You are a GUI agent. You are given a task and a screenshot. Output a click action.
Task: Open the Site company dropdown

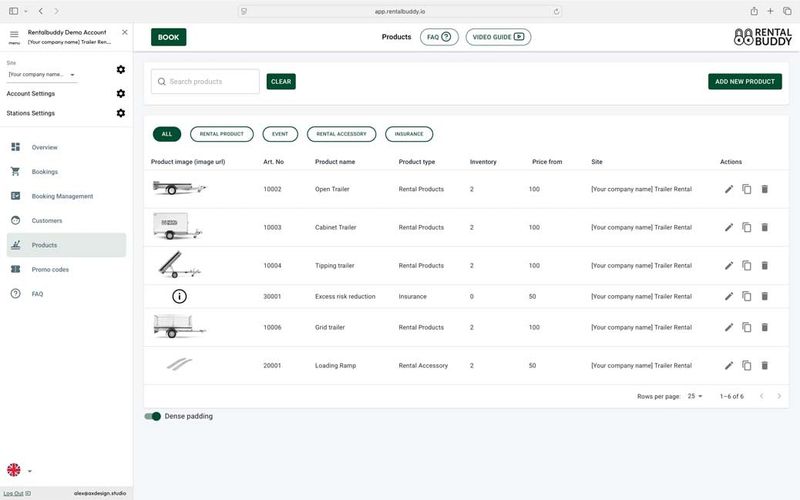42,74
